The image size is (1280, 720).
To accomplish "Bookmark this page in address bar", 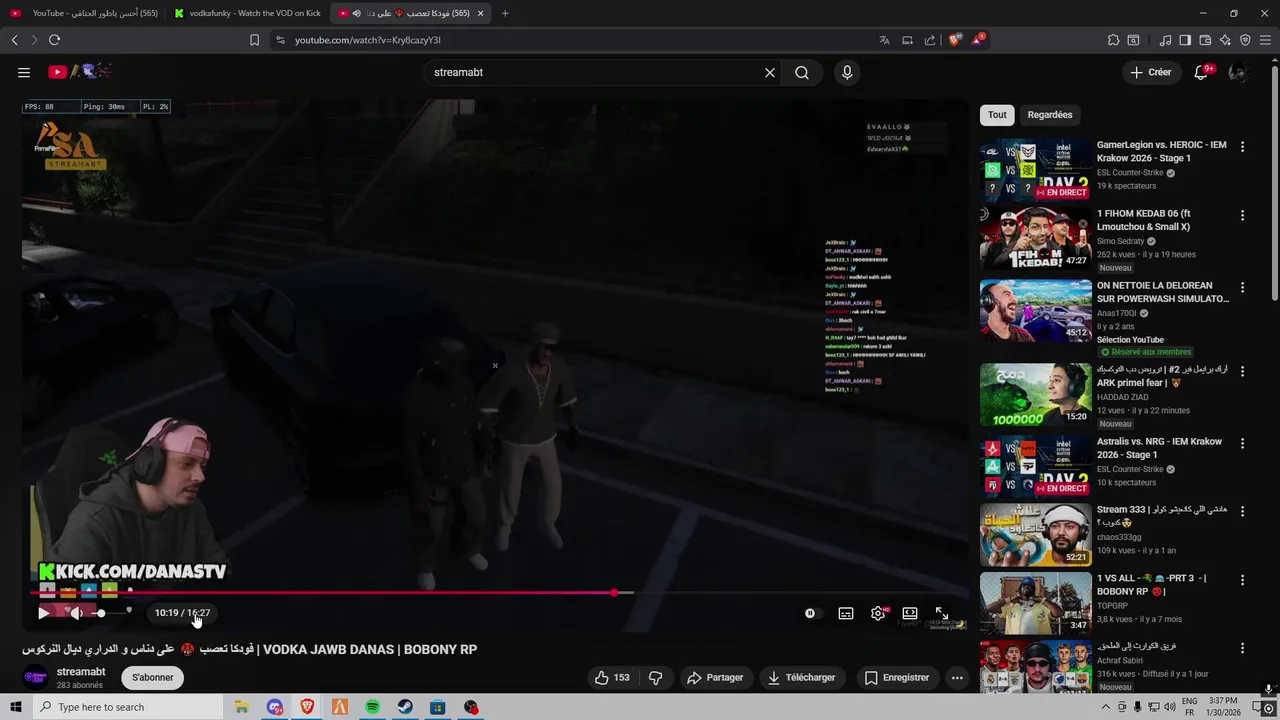I will click(254, 40).
